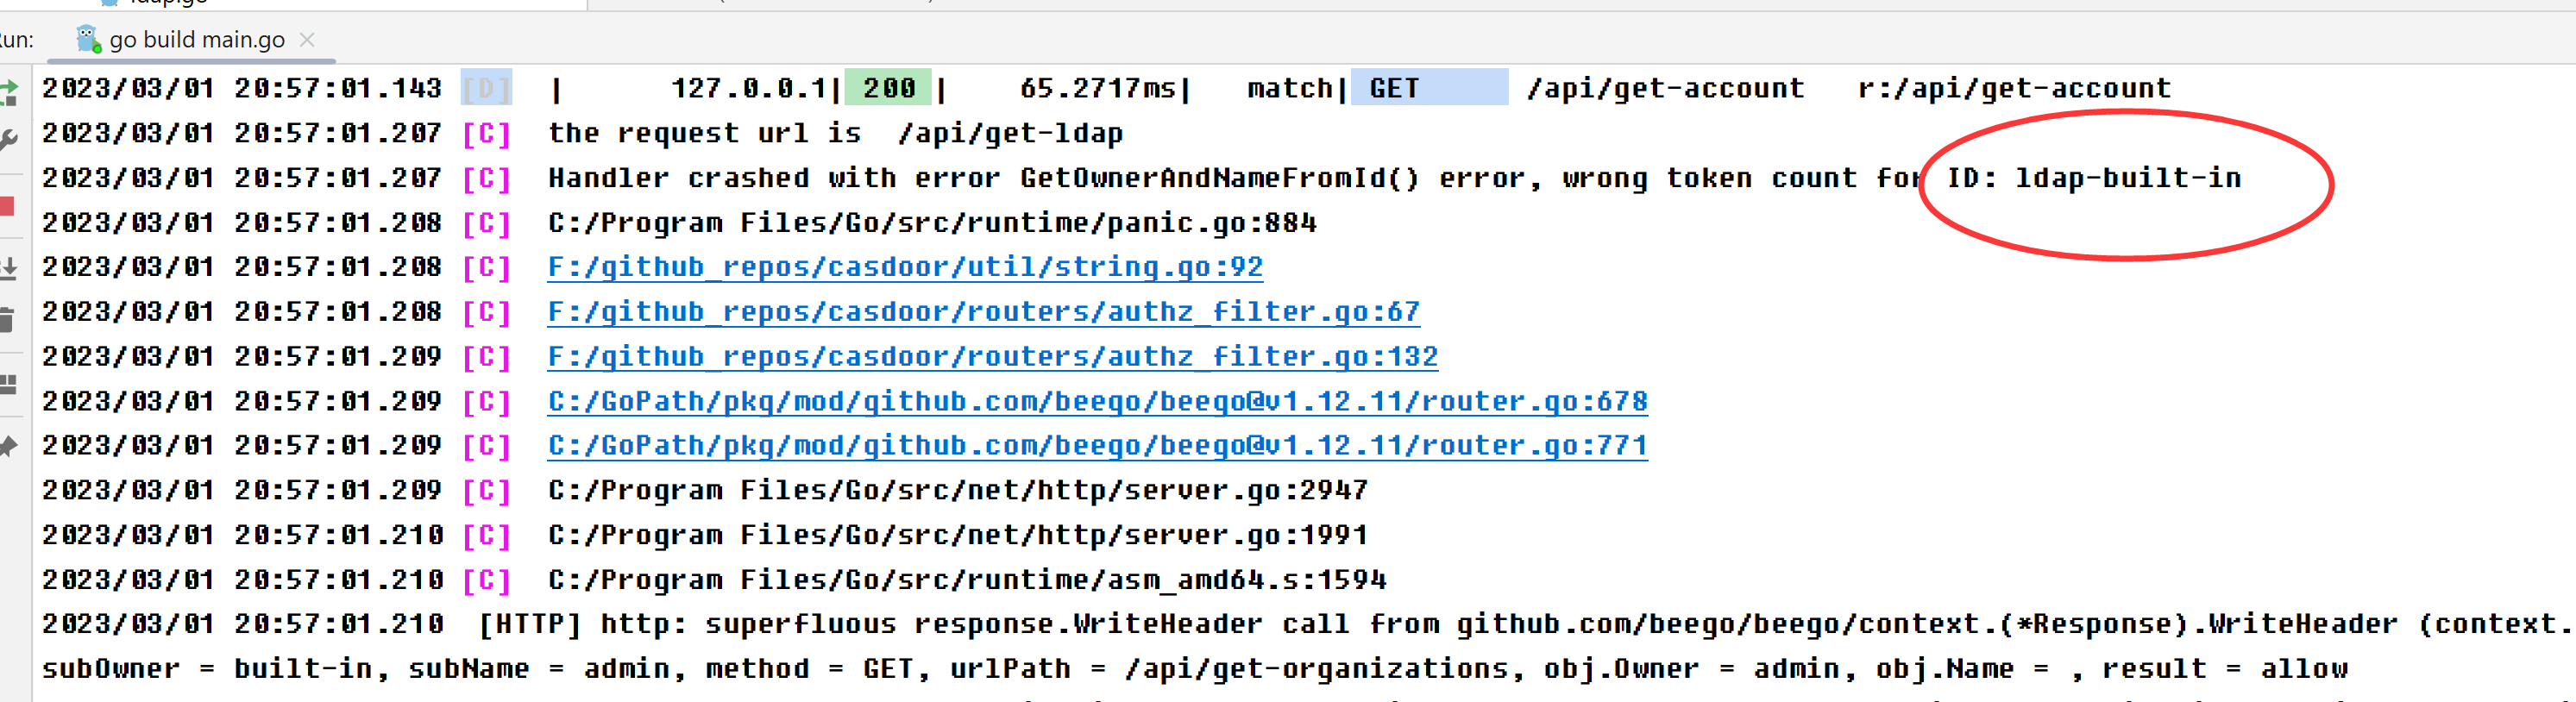Image resolution: width=2576 pixels, height=702 pixels.
Task: Open authz_filter.go line 132
Action: [993, 356]
